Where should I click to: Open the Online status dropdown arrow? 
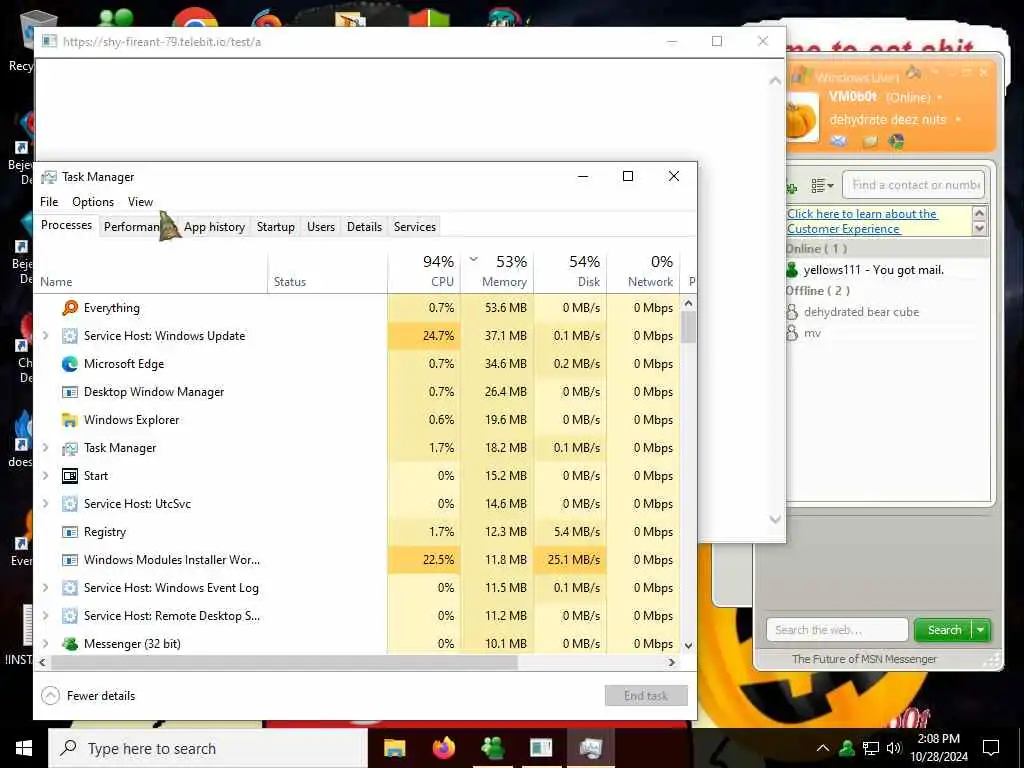(x=940, y=97)
